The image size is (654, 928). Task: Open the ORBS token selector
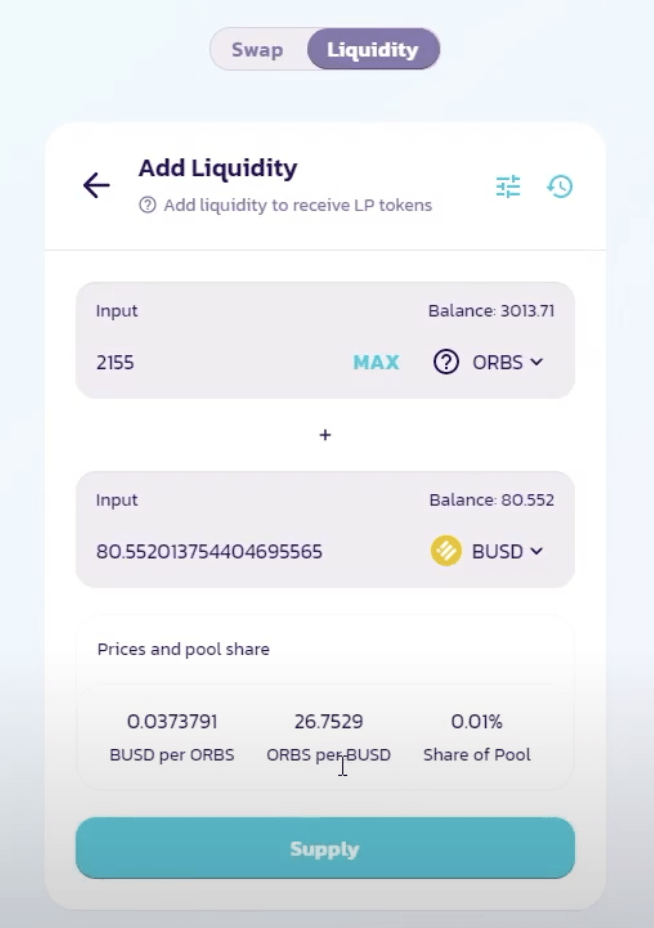pyautogui.click(x=488, y=362)
